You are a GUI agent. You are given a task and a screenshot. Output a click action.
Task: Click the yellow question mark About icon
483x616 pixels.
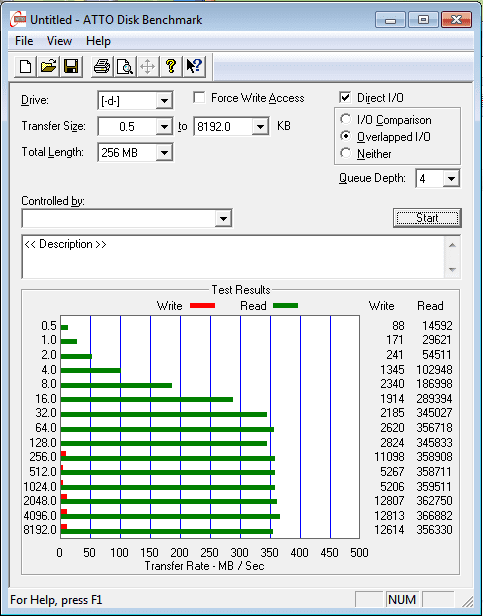coord(171,66)
